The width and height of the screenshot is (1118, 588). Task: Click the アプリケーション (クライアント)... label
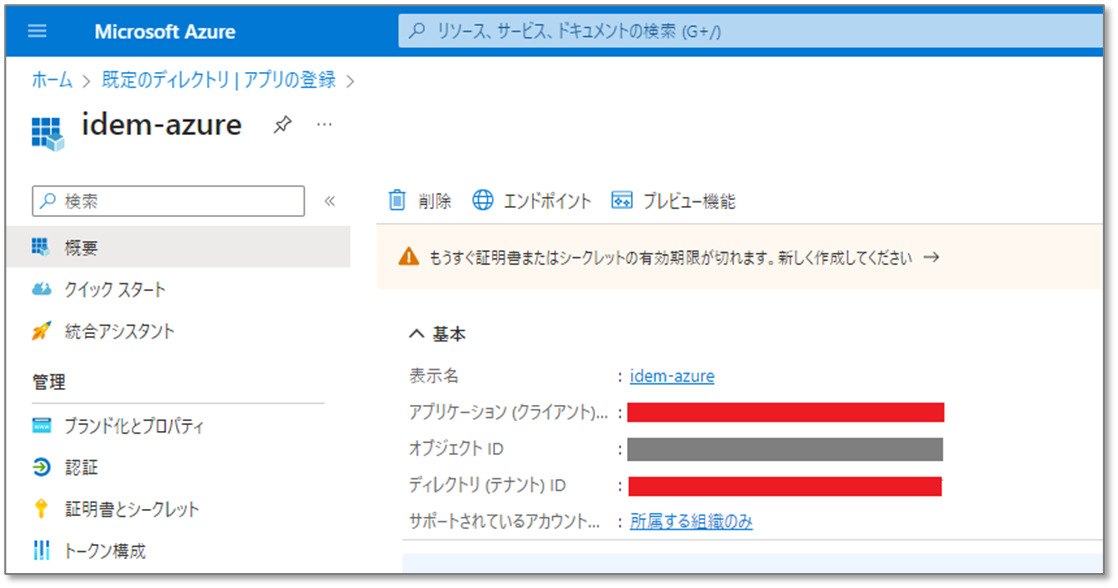[x=508, y=412]
